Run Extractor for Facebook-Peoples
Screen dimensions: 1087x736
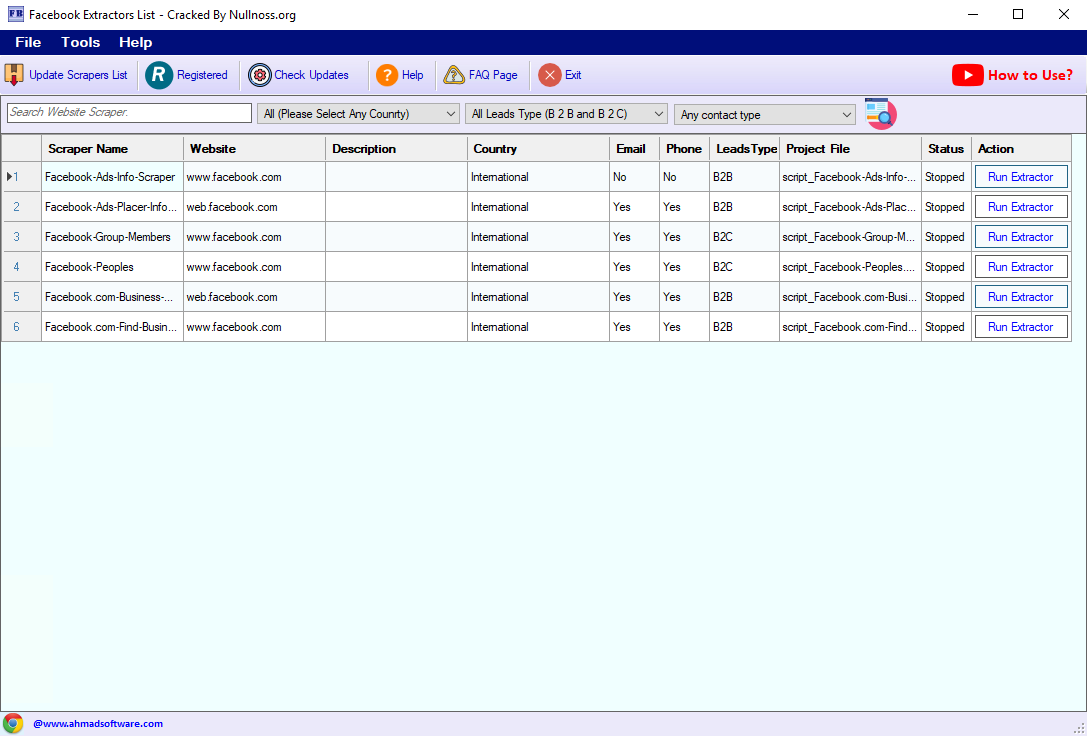coord(1021,267)
